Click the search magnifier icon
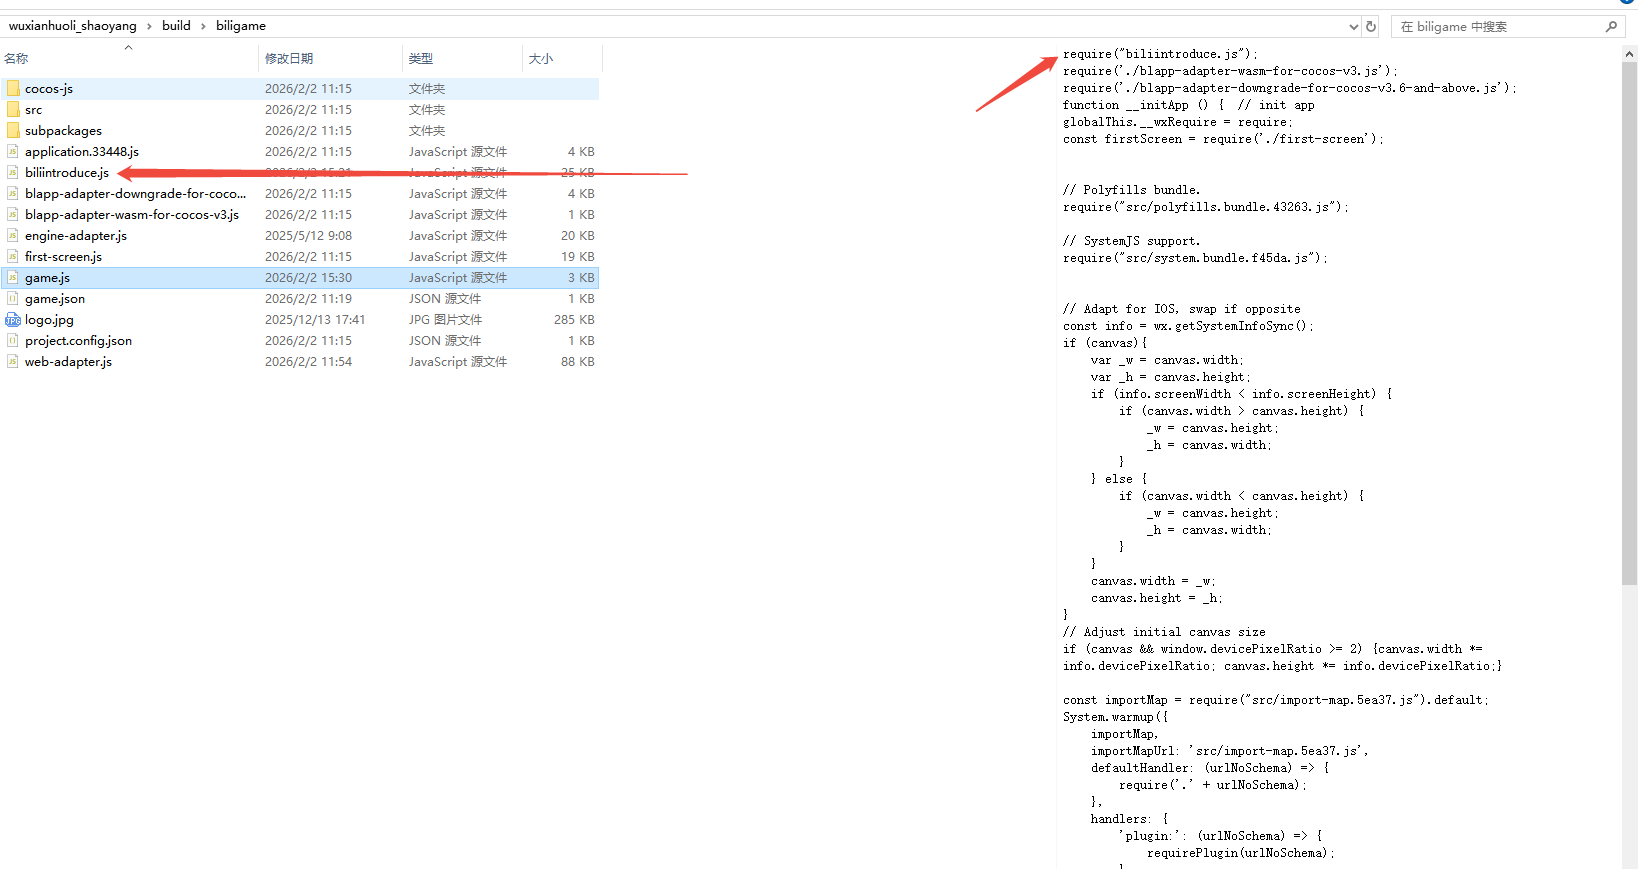Image resolution: width=1638 pixels, height=869 pixels. 1611,27
